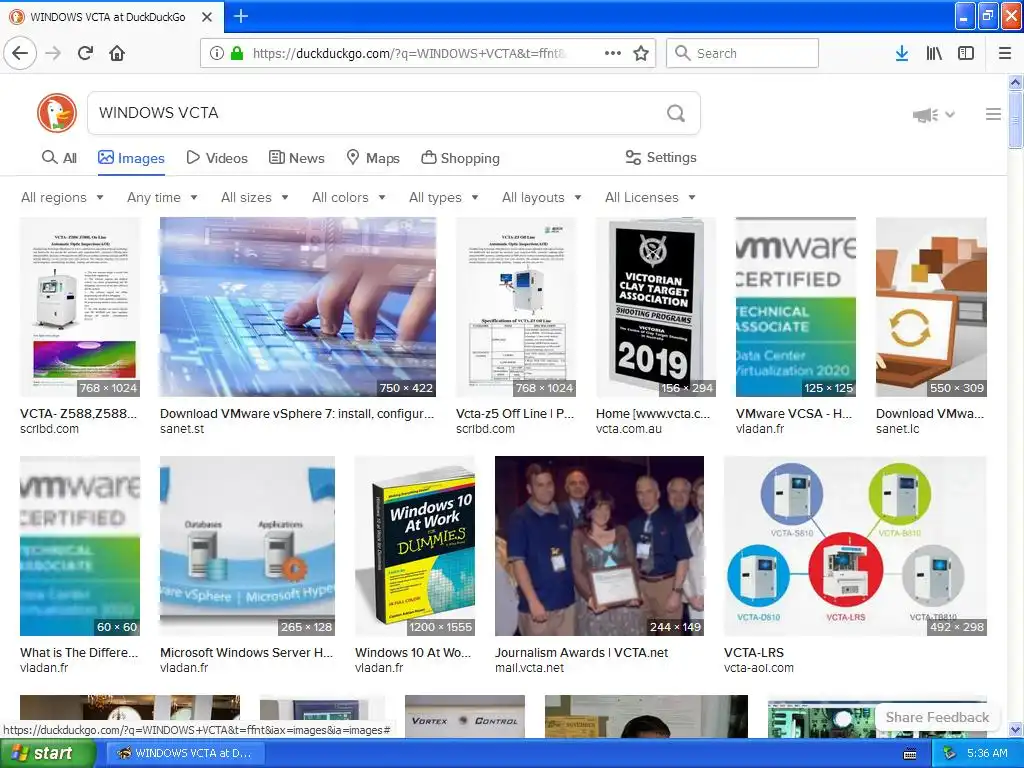
Task: Click the Share Feedback button
Action: coord(937,717)
